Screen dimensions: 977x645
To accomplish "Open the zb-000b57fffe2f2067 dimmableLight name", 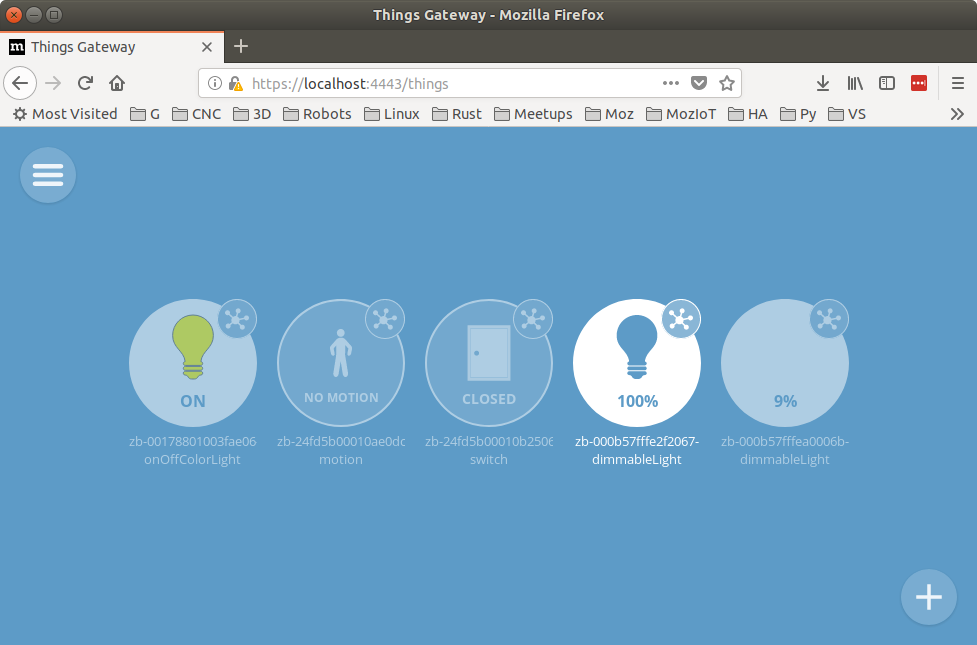I will pos(637,450).
